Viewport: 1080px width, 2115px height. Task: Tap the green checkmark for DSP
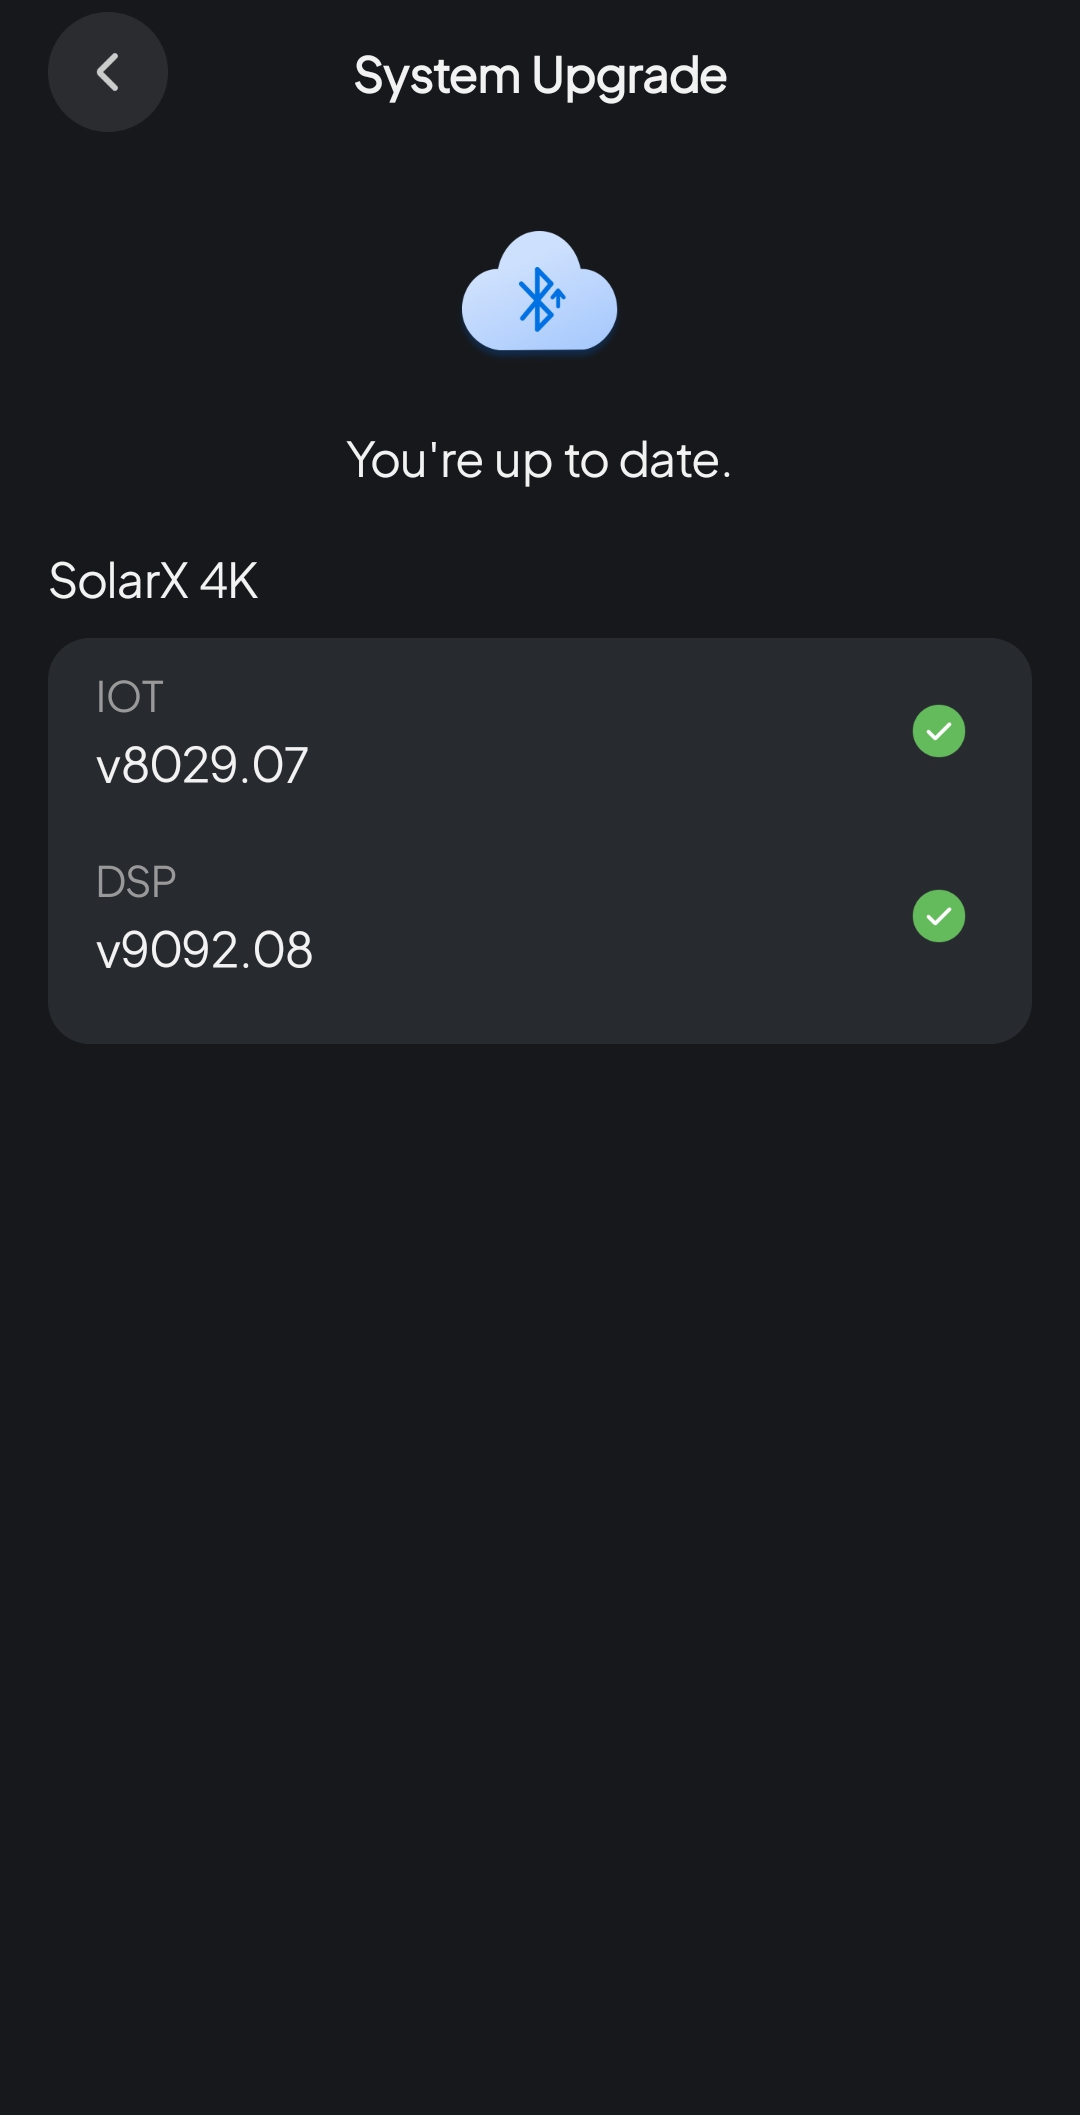point(938,916)
